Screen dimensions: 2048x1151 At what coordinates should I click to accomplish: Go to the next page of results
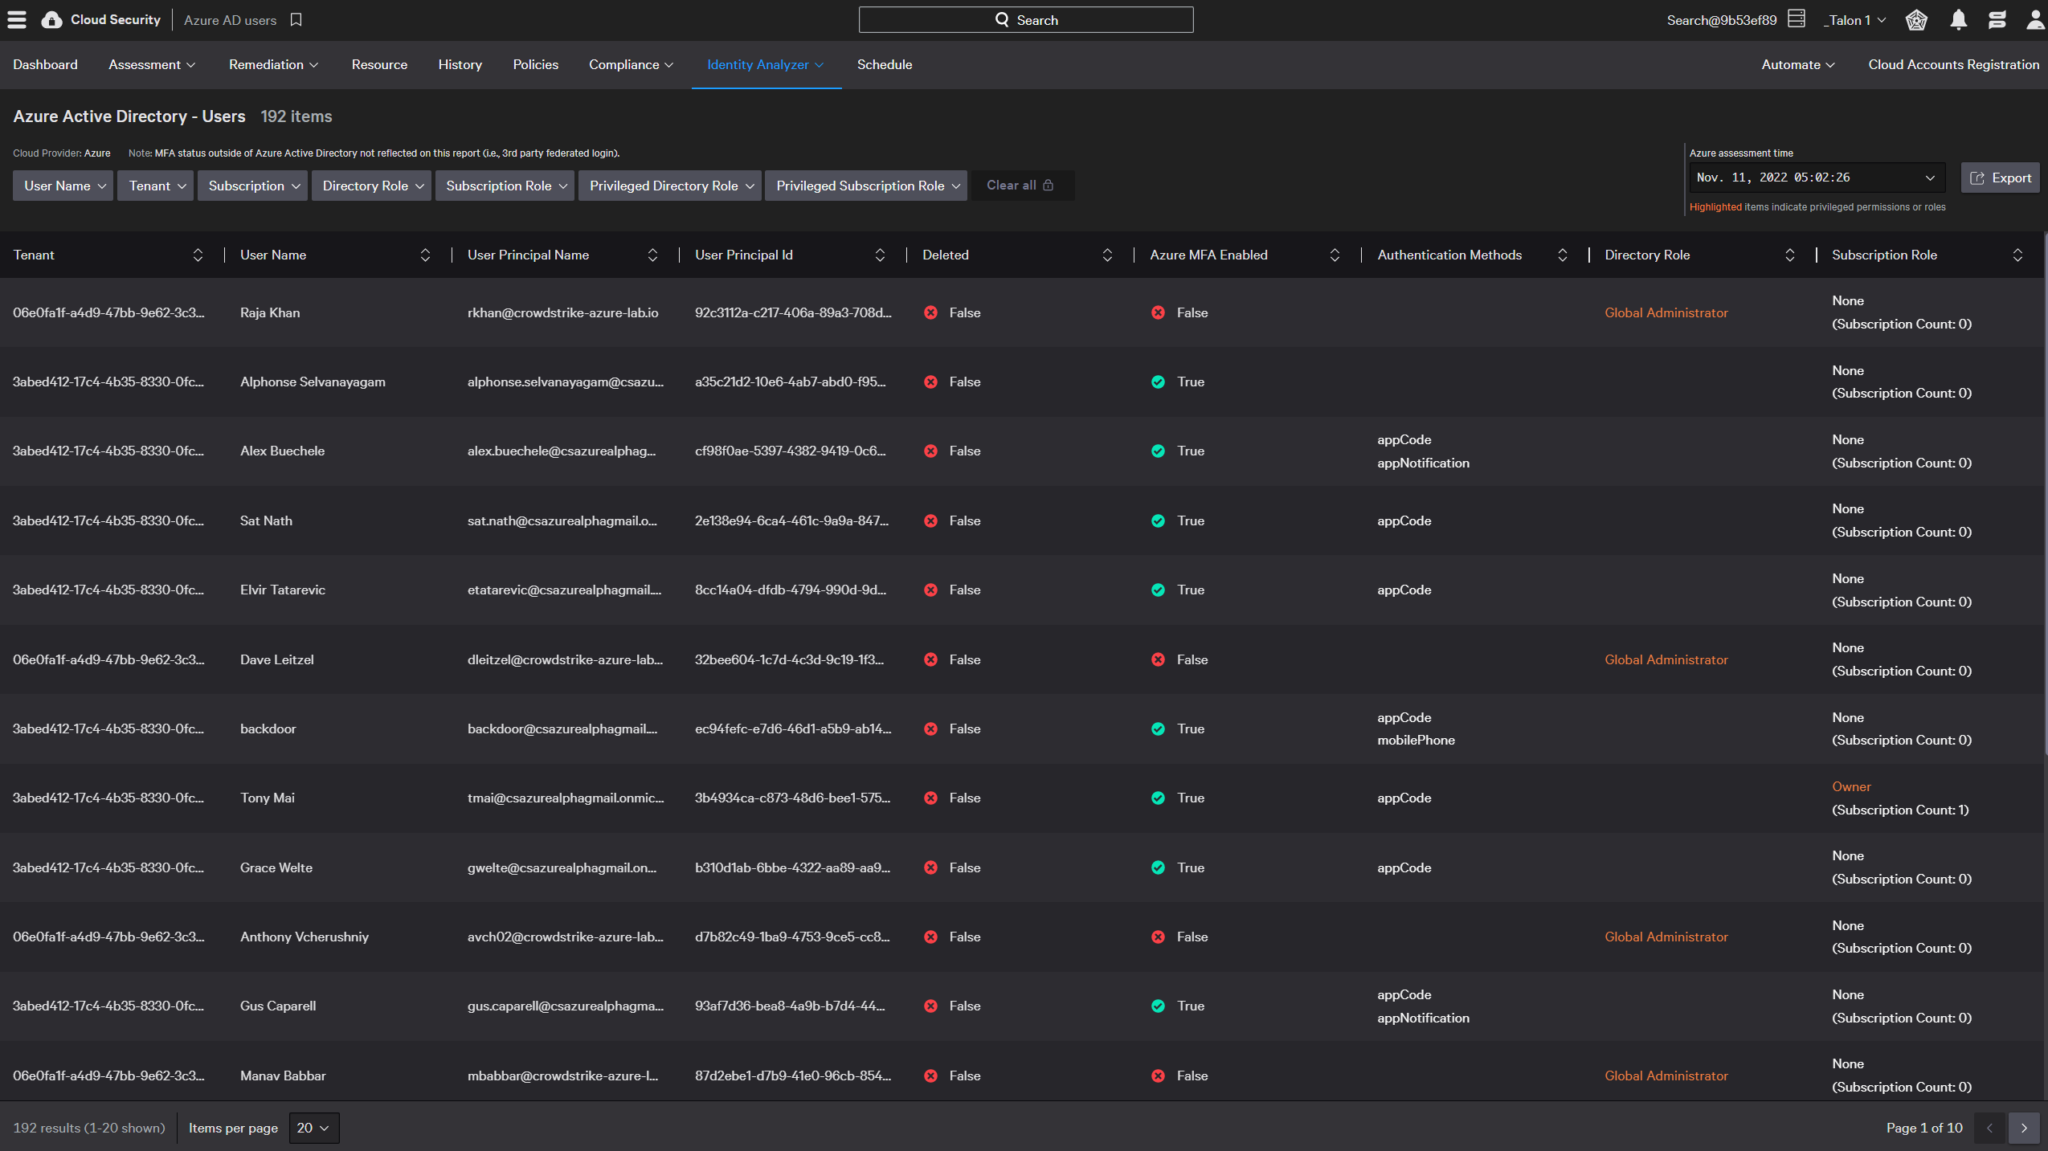tap(2025, 1127)
